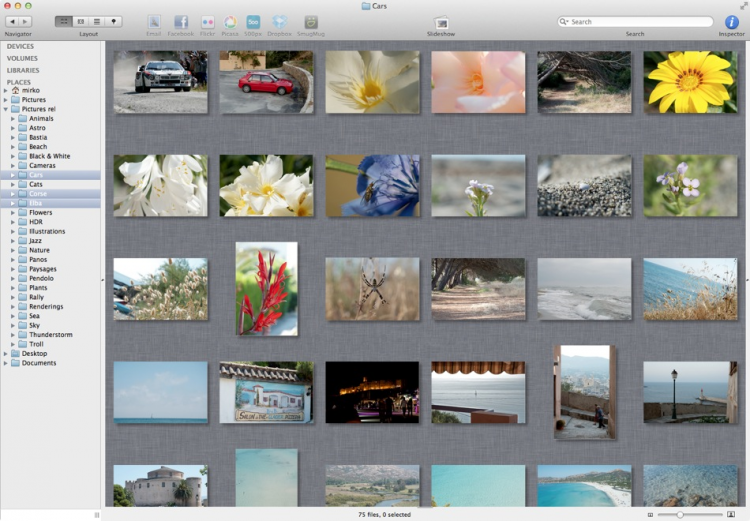Expand the Animals folder
750x521 pixels.
(x=13, y=118)
